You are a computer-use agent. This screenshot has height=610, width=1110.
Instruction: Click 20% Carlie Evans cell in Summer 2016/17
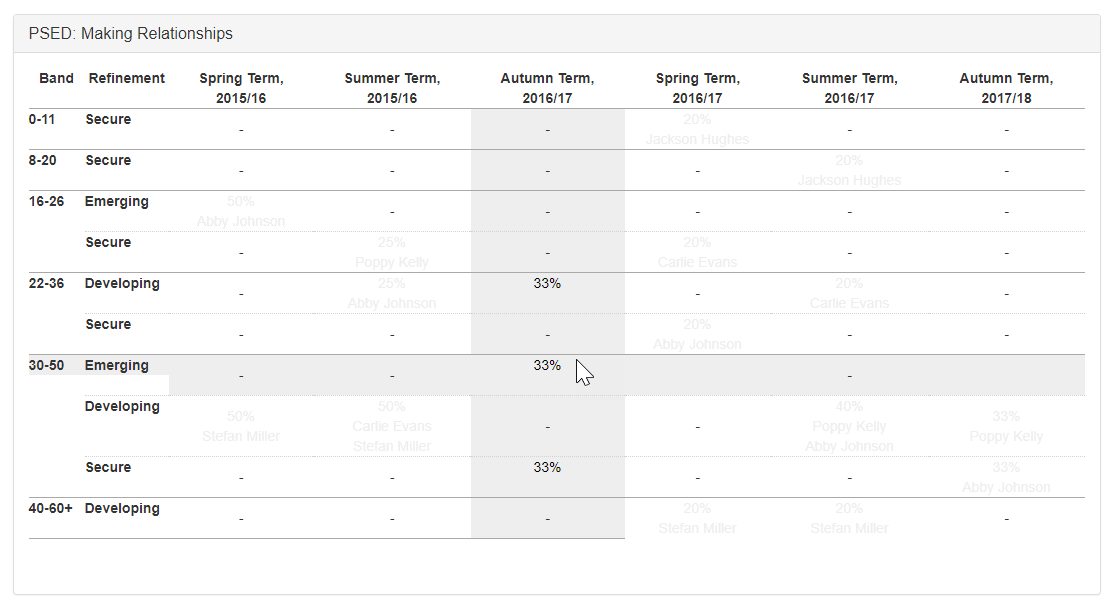(849, 294)
